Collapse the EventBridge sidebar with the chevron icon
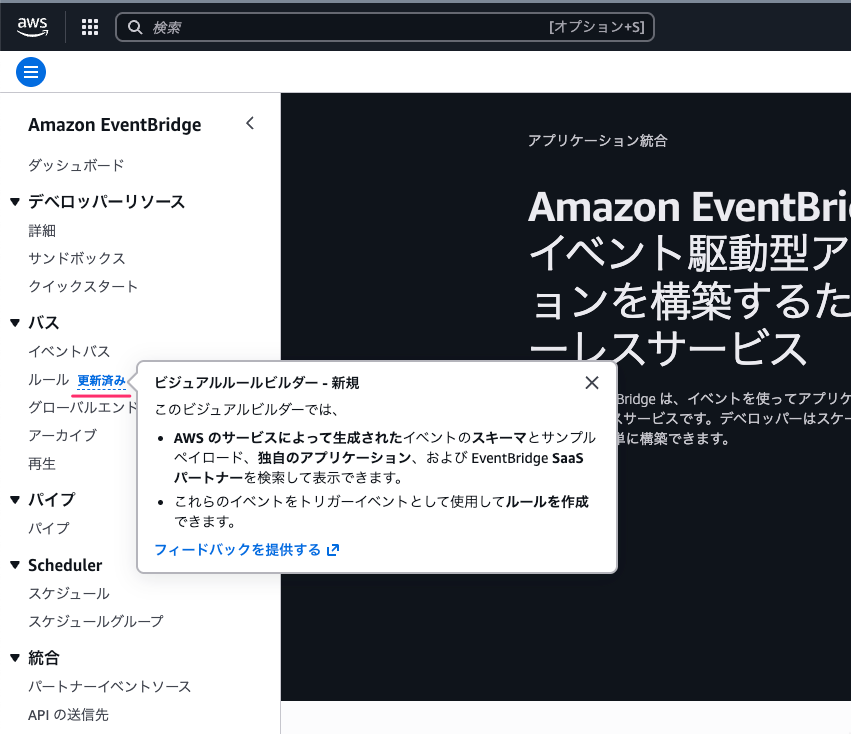 [x=249, y=122]
